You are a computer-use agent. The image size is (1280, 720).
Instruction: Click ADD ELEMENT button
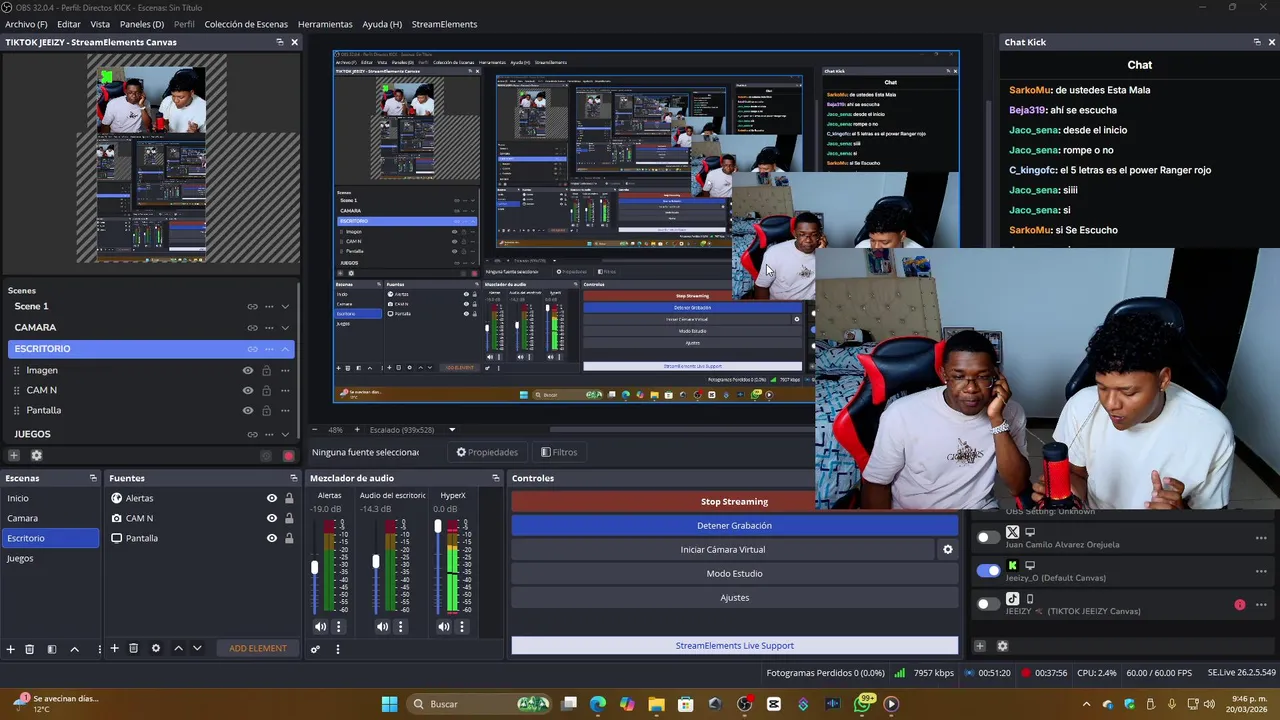(258, 649)
